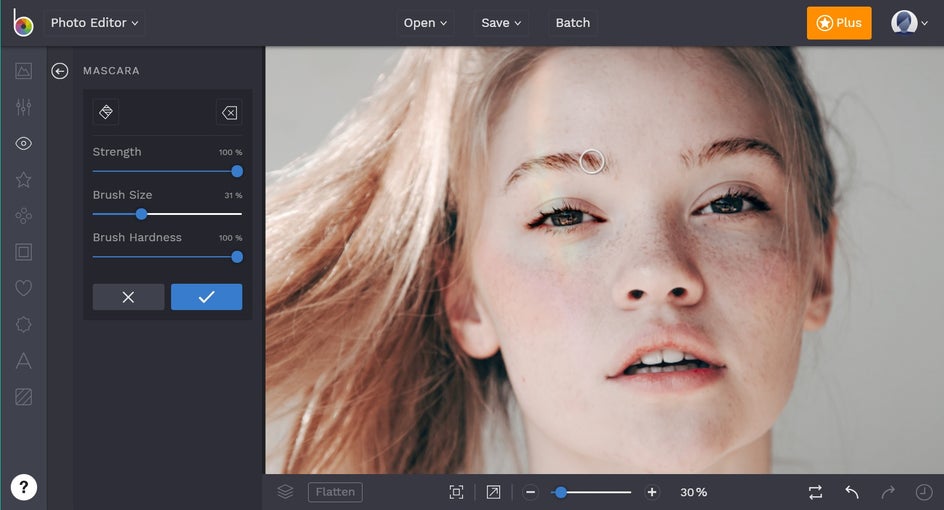Image resolution: width=944 pixels, height=510 pixels.
Task: Select the erase mode icon
Action: (229, 113)
